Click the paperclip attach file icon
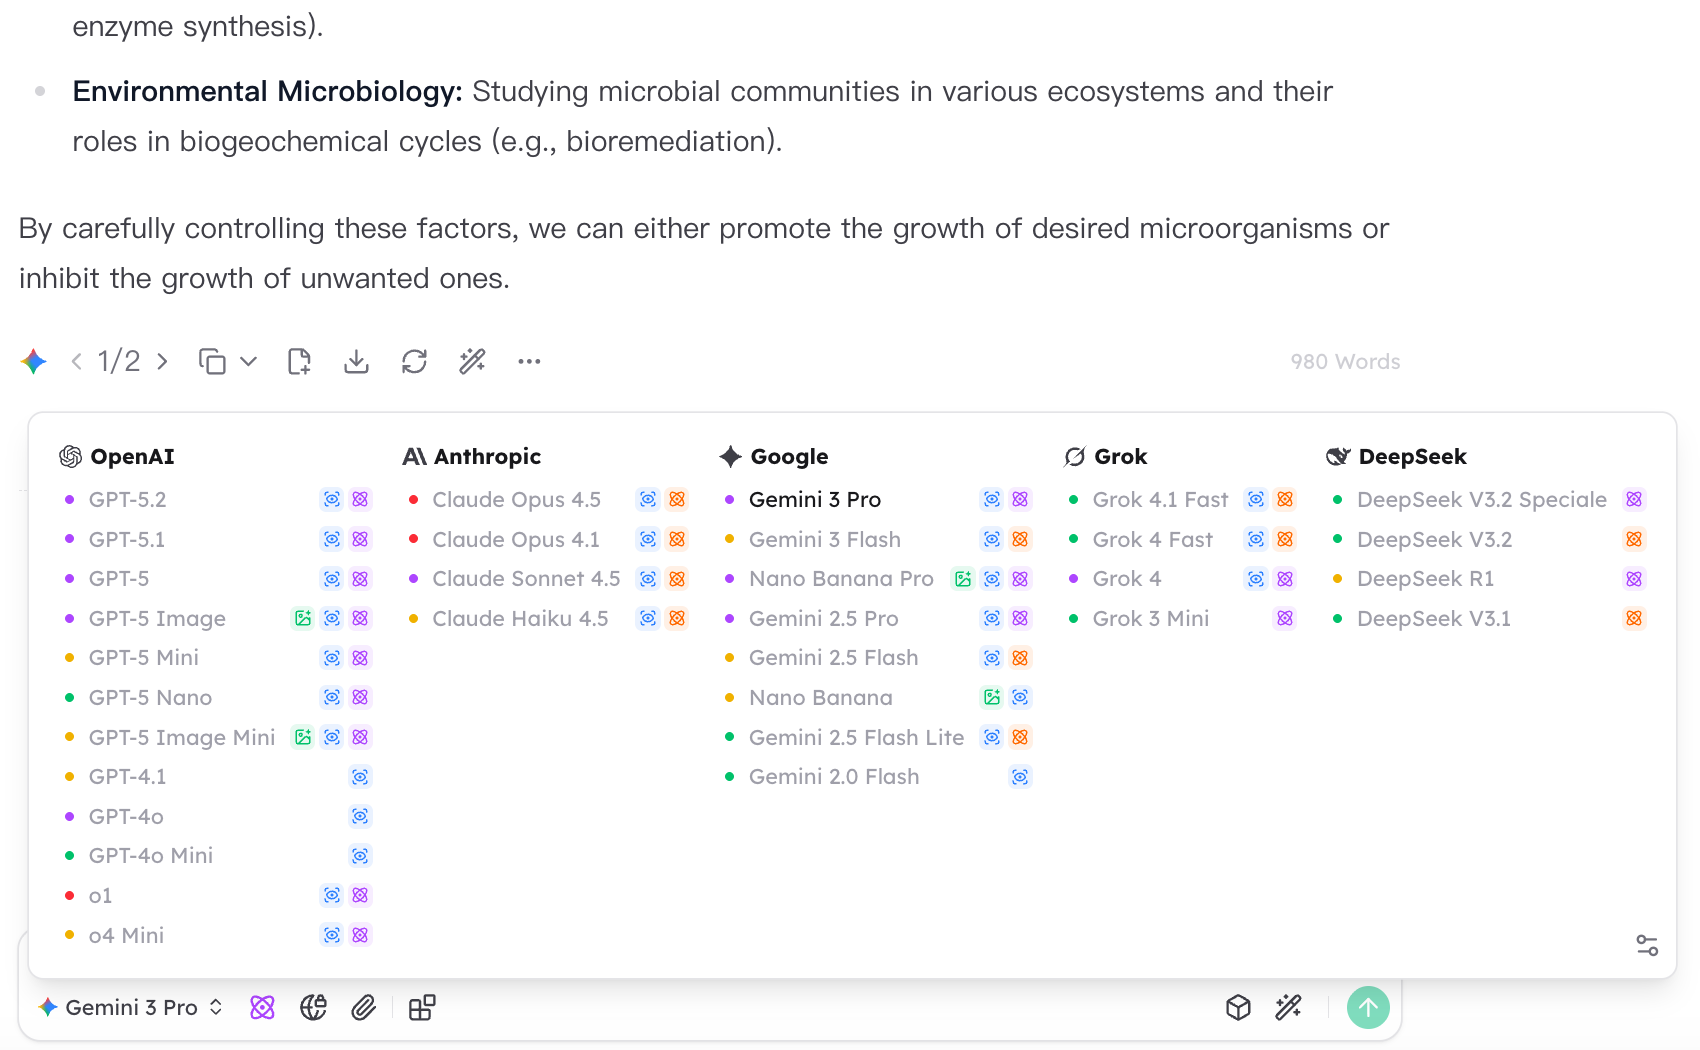This screenshot has width=1700, height=1050. tap(364, 1007)
